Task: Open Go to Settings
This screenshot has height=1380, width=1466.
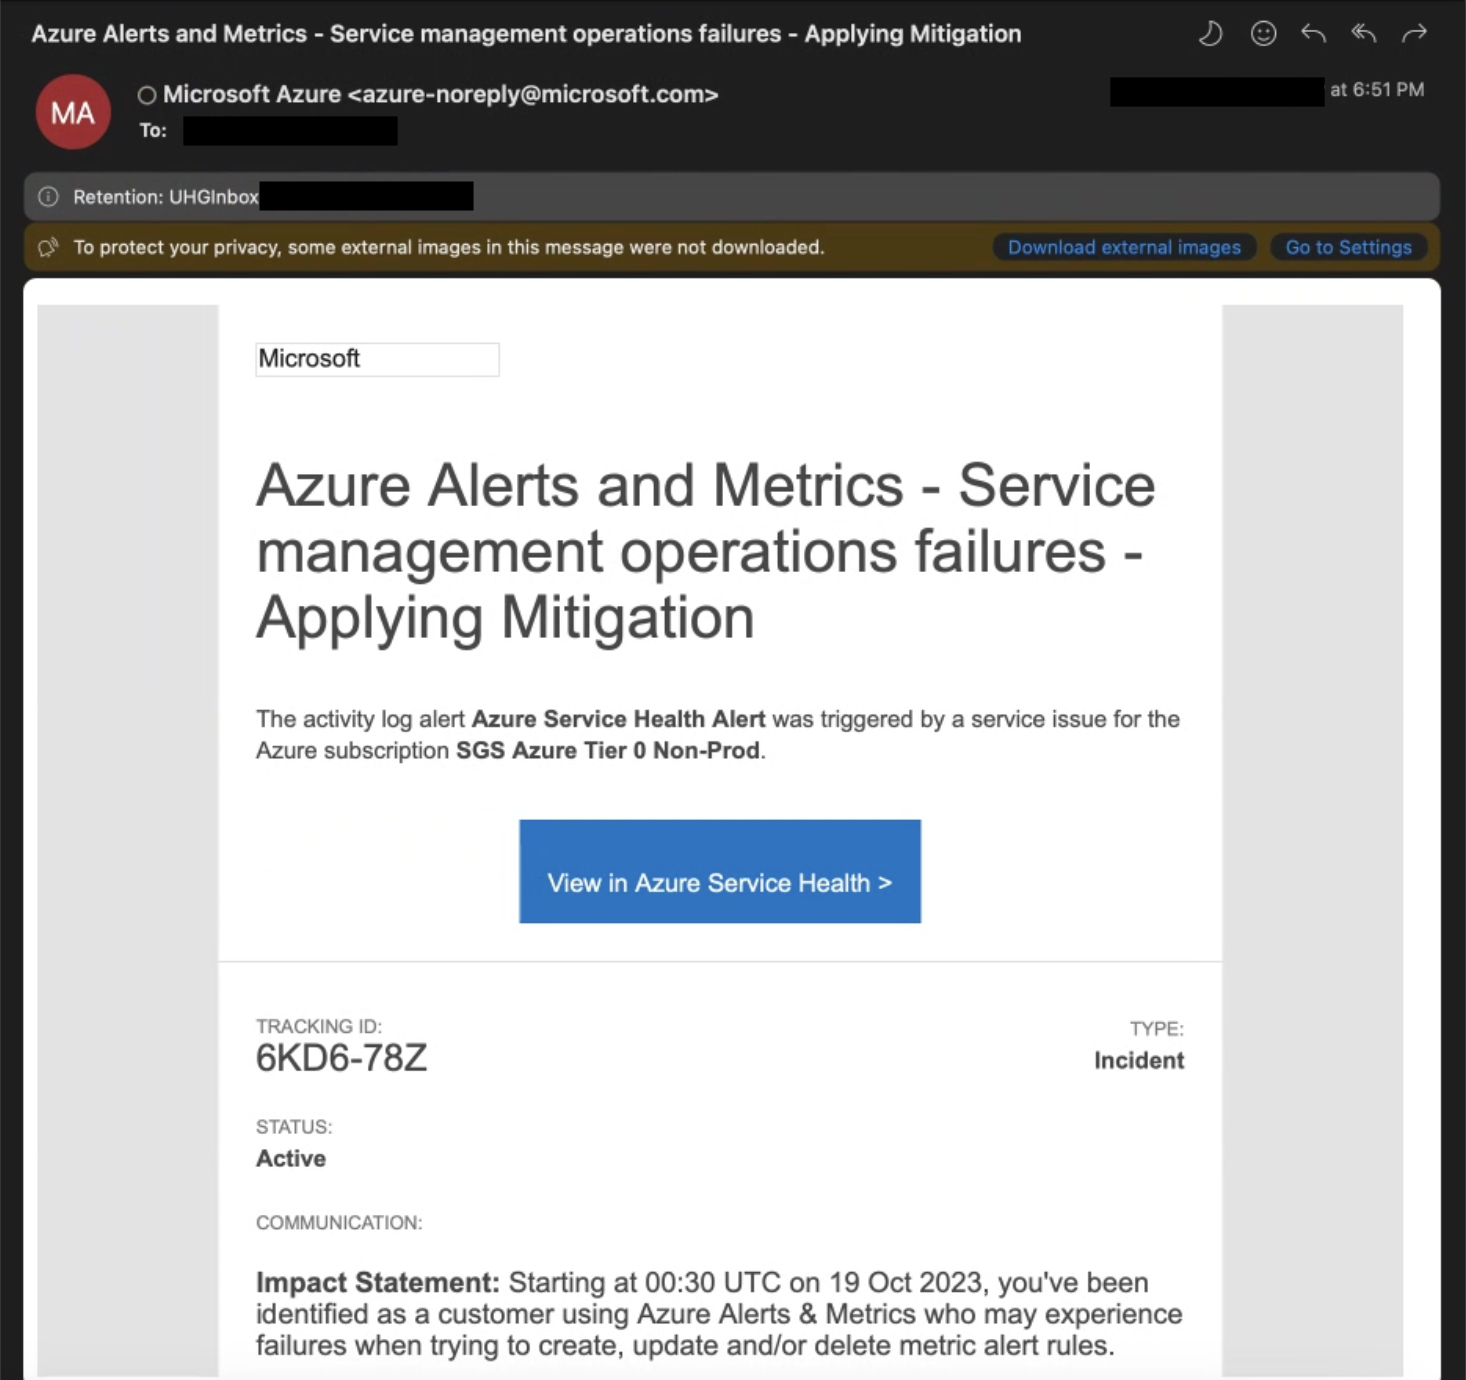Action: click(x=1348, y=247)
